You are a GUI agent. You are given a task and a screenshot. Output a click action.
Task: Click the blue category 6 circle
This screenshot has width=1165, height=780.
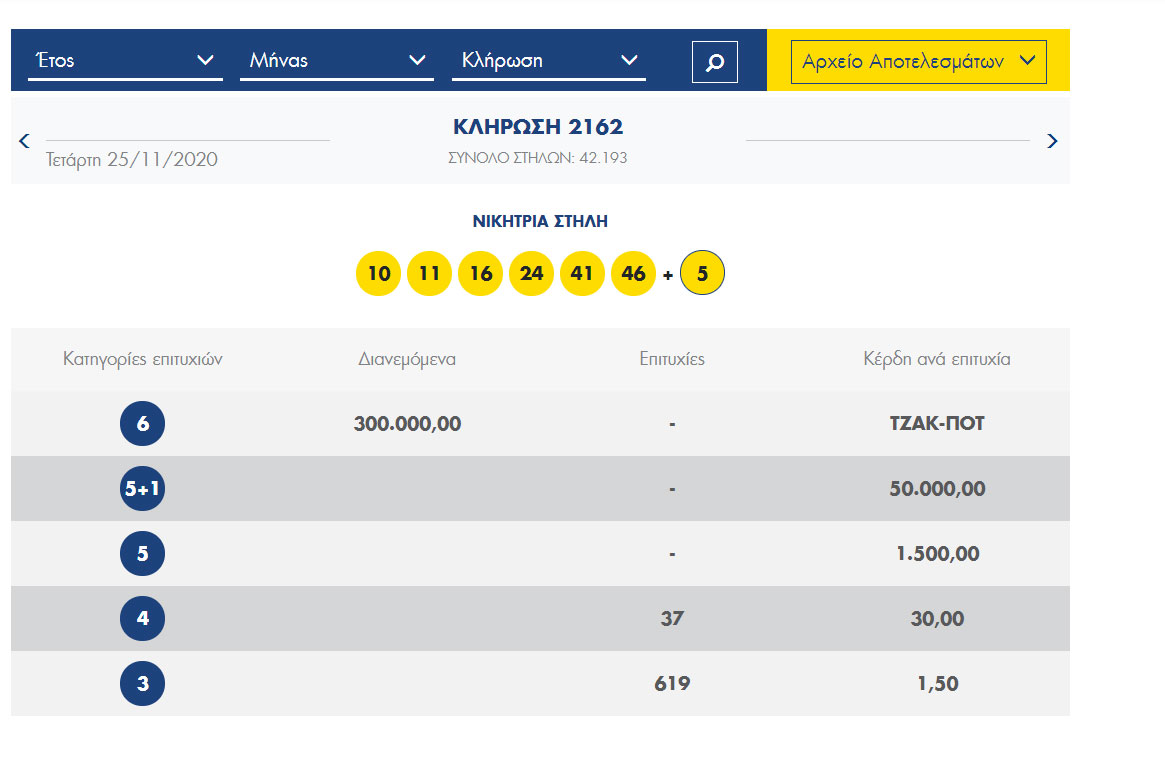point(142,424)
